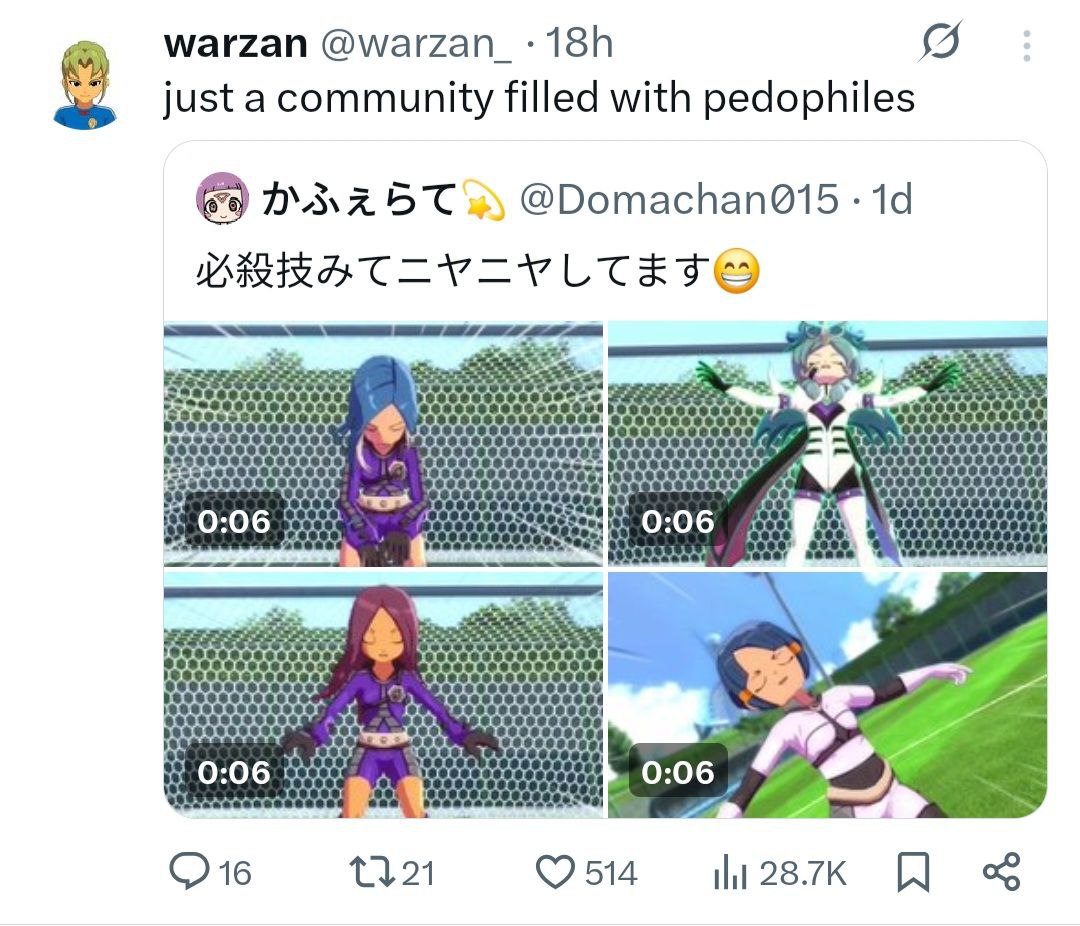The width and height of the screenshot is (1080, 926).
Task: Bookmark the tweet with the bookmark icon
Action: tap(913, 872)
